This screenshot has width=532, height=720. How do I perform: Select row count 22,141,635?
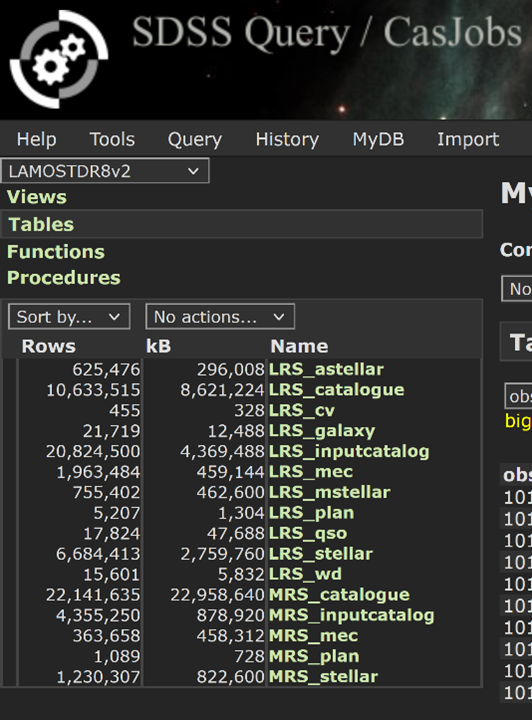[x=93, y=595]
